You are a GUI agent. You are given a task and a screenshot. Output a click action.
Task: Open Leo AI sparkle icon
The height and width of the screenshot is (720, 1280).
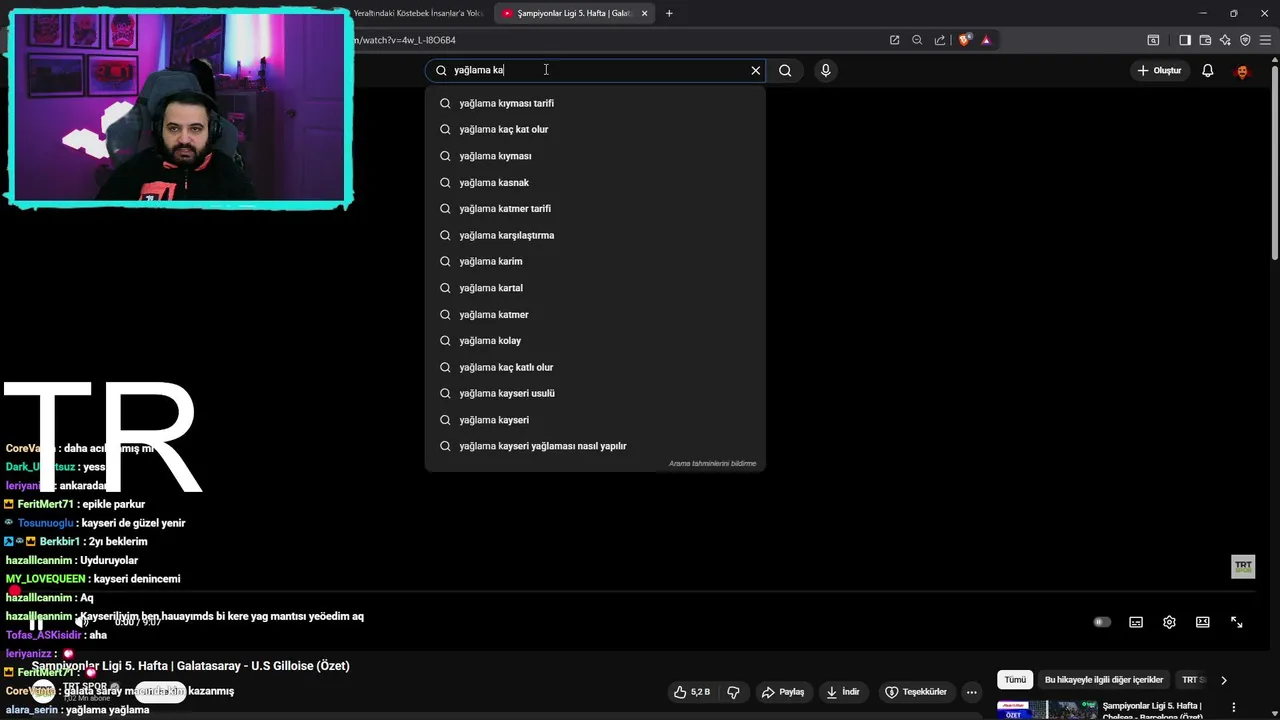coord(1225,40)
